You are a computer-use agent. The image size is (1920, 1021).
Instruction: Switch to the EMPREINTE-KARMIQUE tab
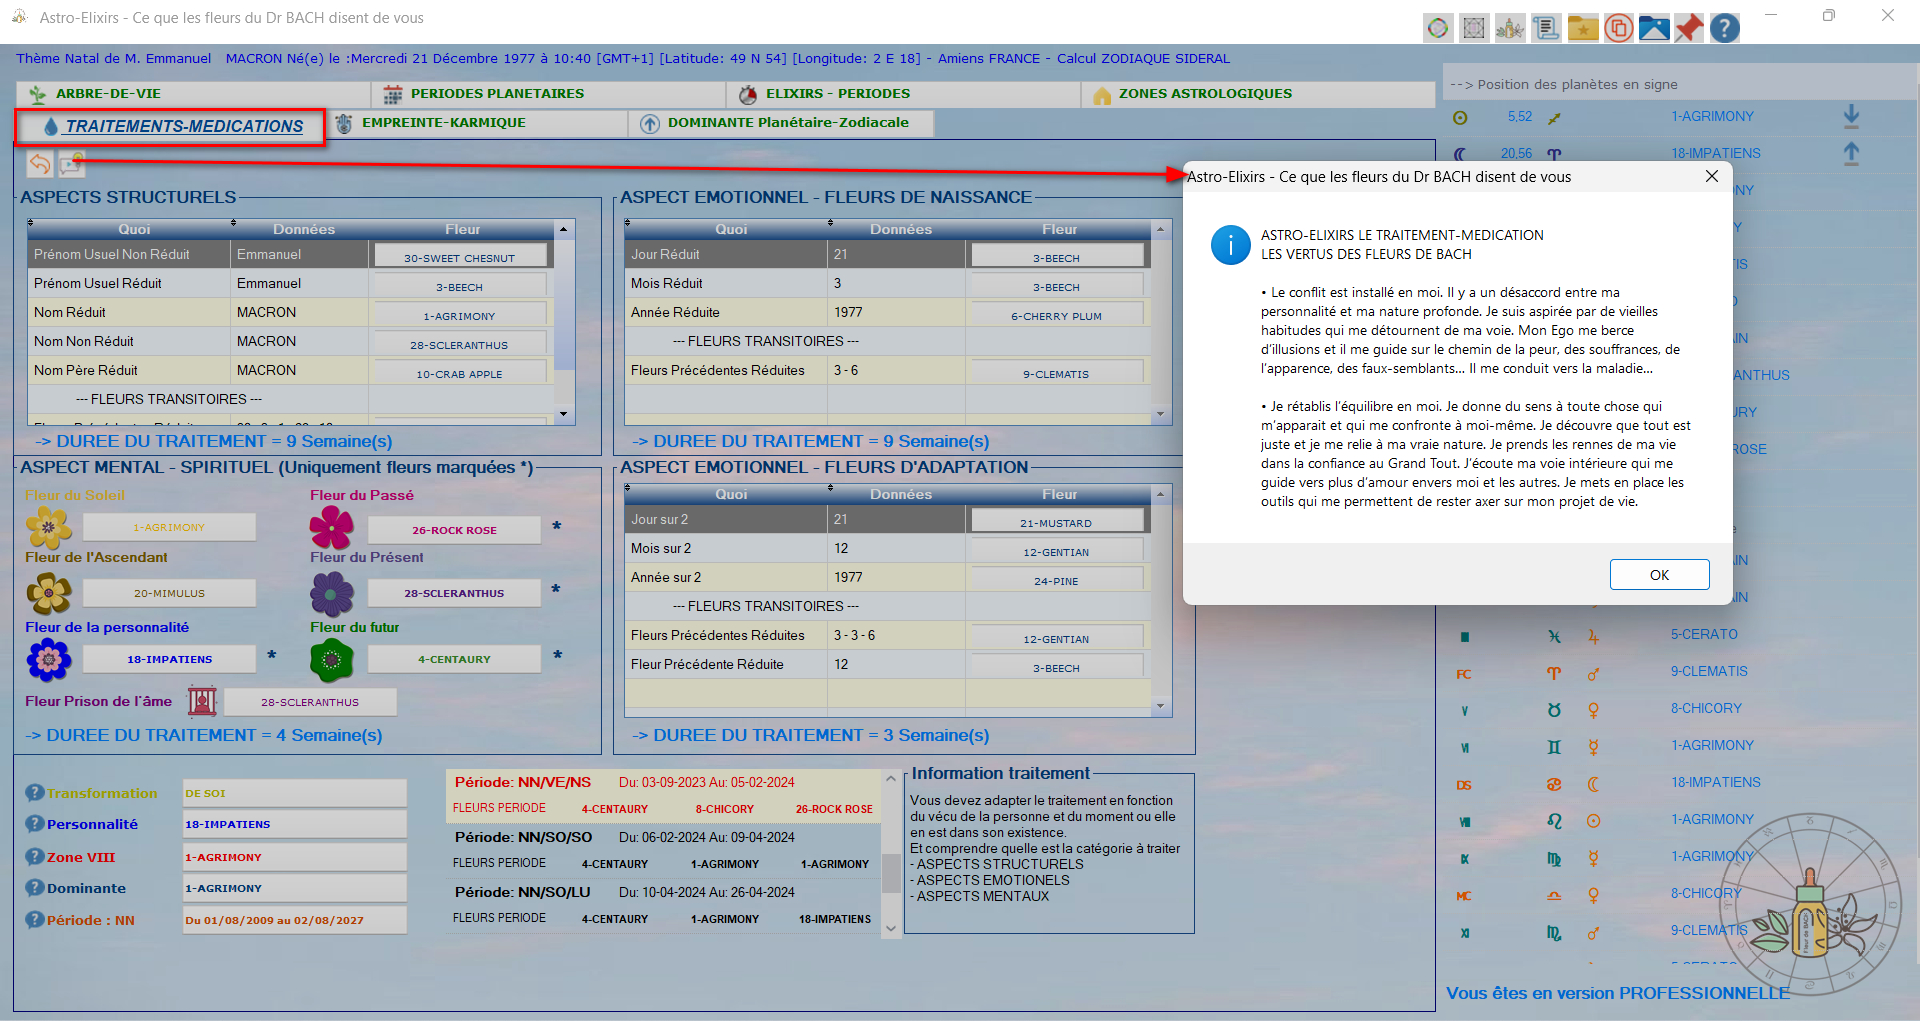(x=478, y=123)
